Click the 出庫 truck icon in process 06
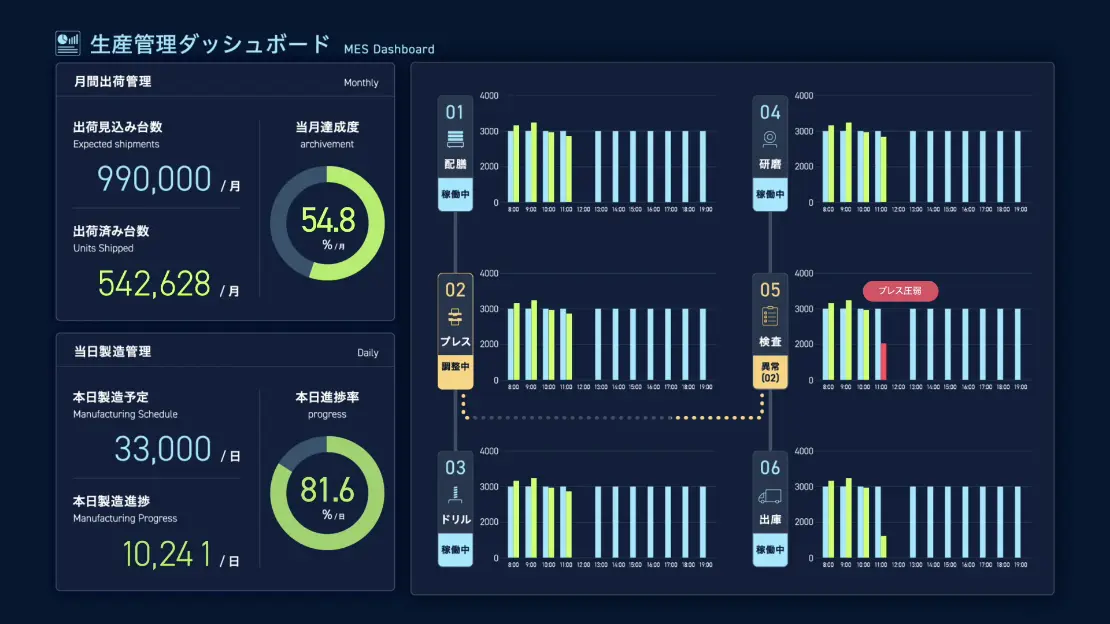 coord(770,495)
